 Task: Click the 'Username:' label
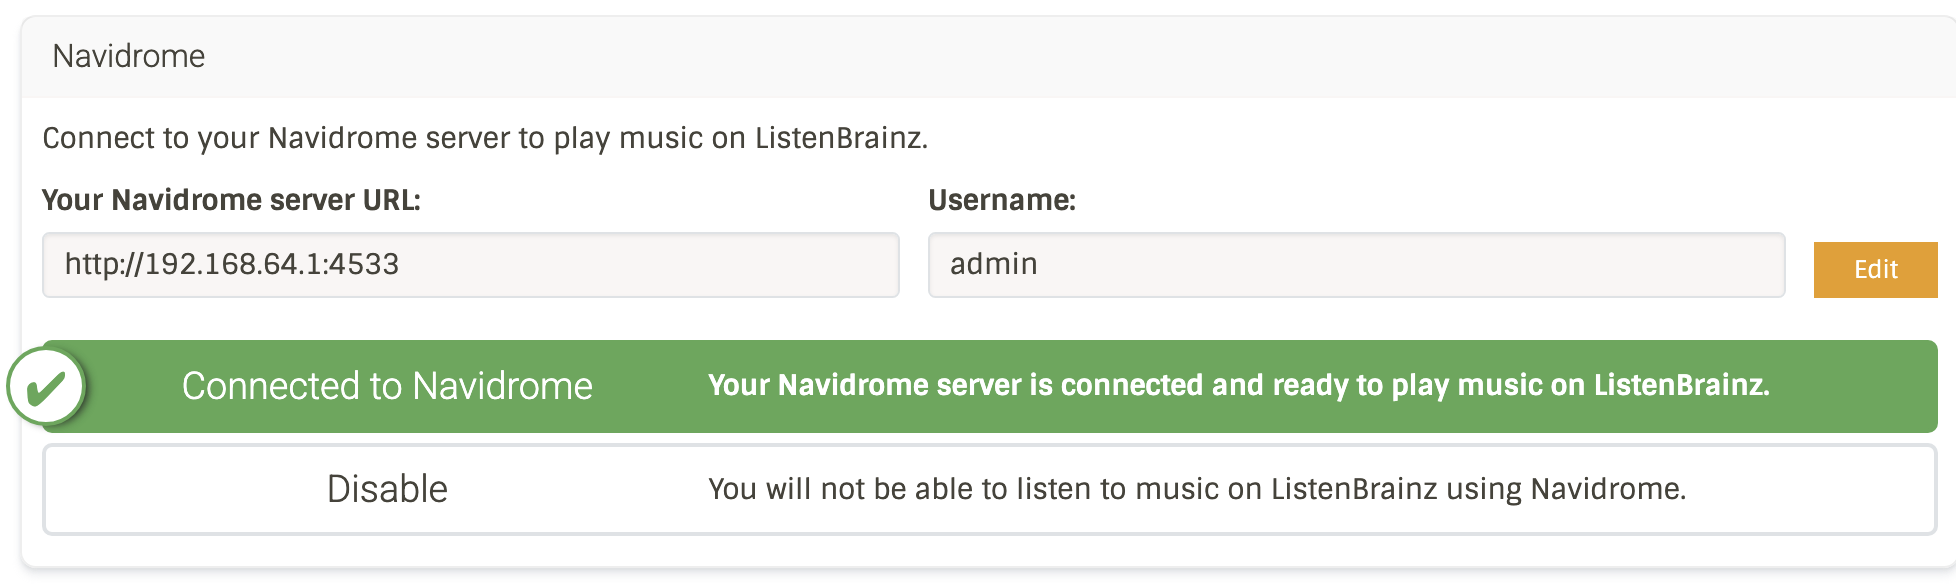1002,200
